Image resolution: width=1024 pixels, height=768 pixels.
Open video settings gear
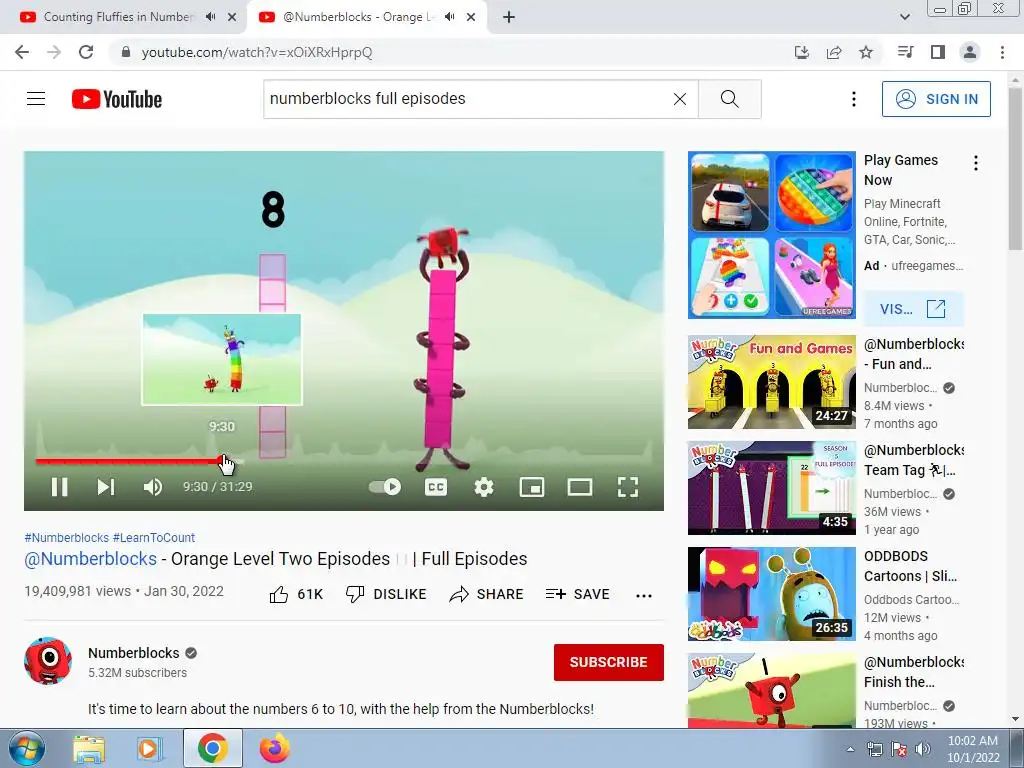484,487
